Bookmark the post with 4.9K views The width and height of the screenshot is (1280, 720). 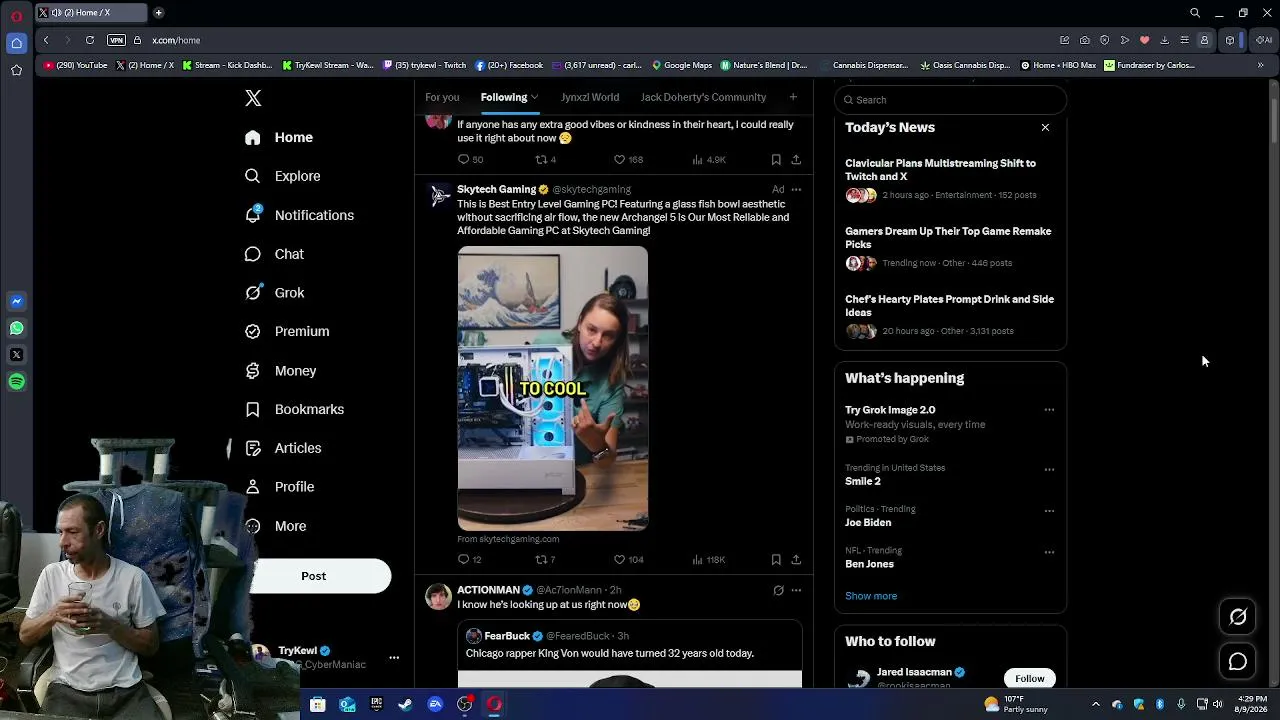776,160
